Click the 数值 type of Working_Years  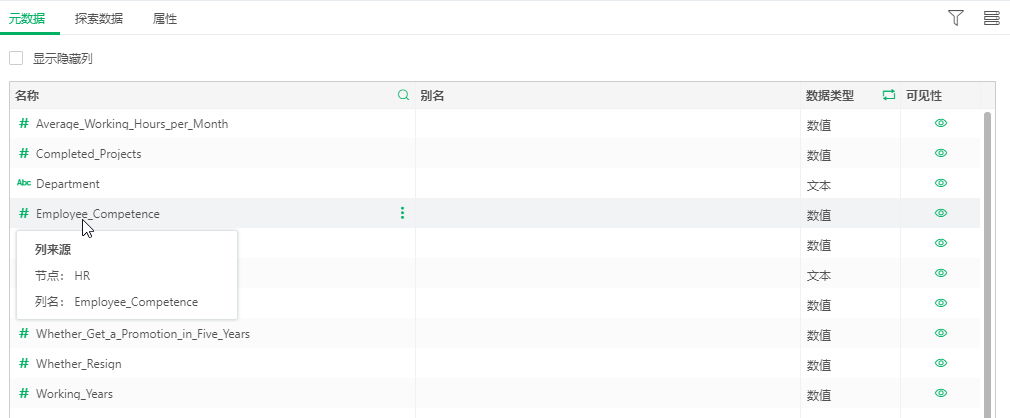pyautogui.click(x=819, y=395)
